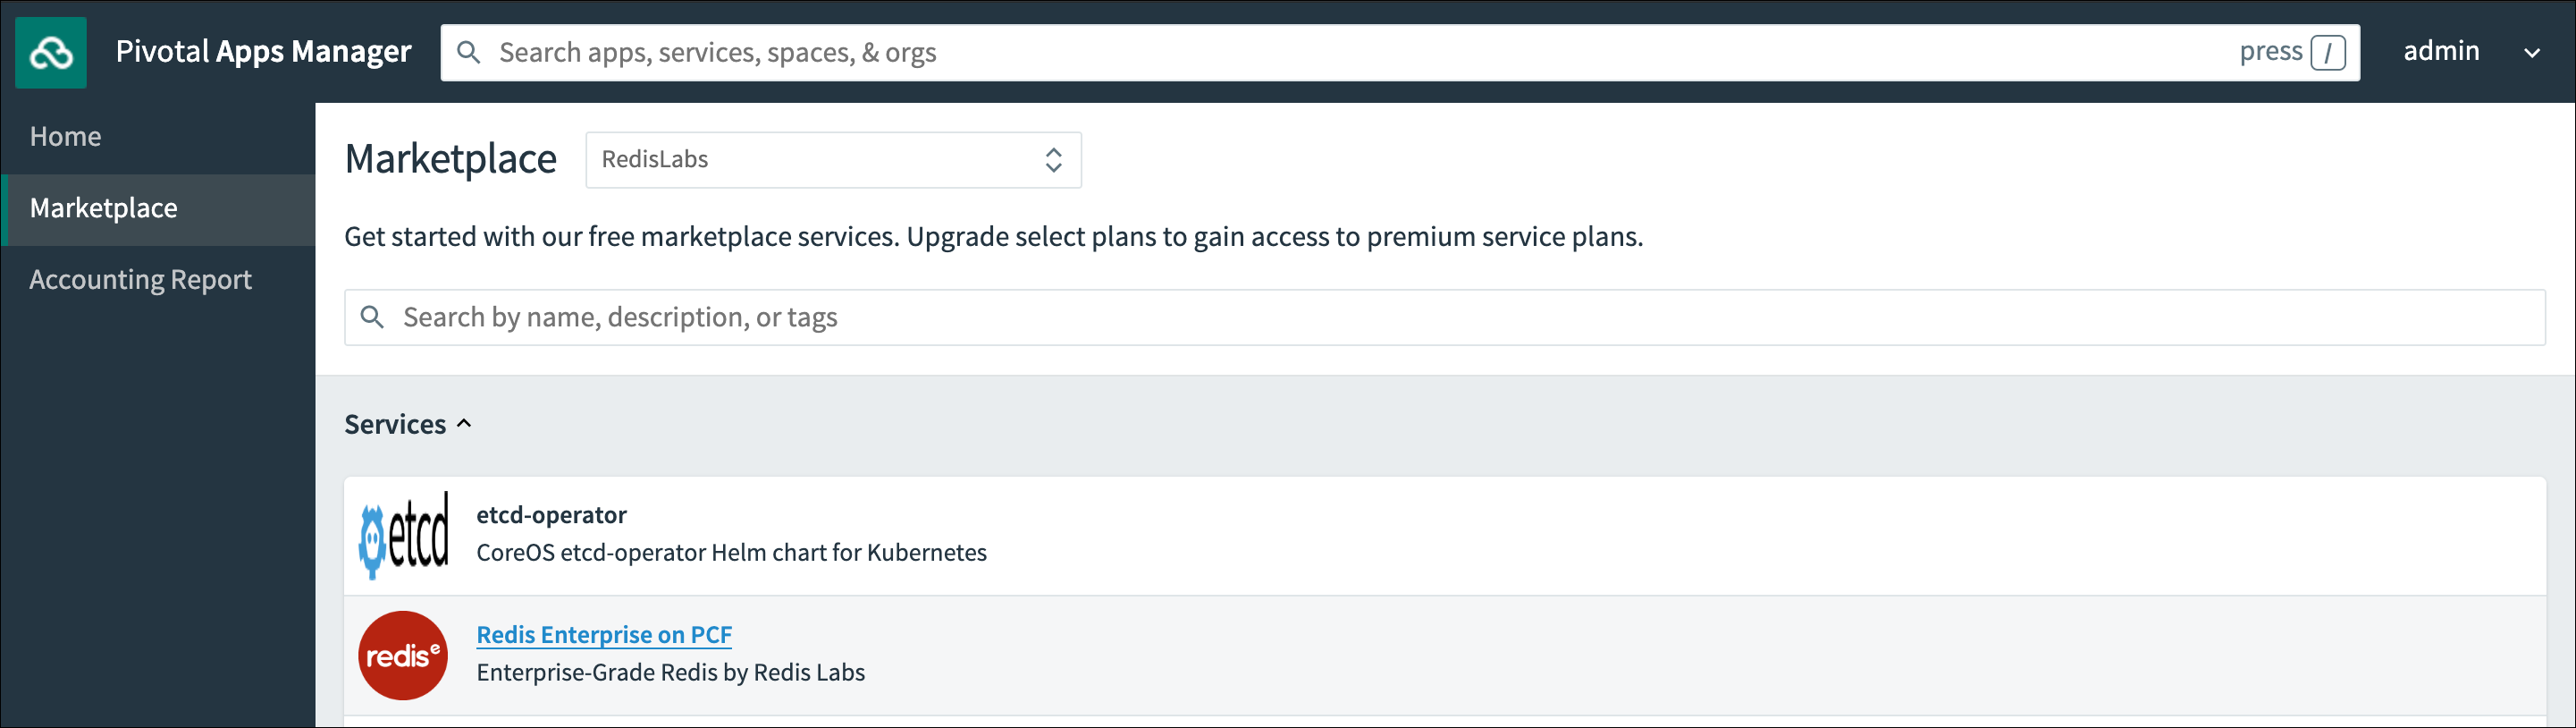The width and height of the screenshot is (2576, 728).
Task: Click the Pivotal Apps Manager title
Action: 263,52
